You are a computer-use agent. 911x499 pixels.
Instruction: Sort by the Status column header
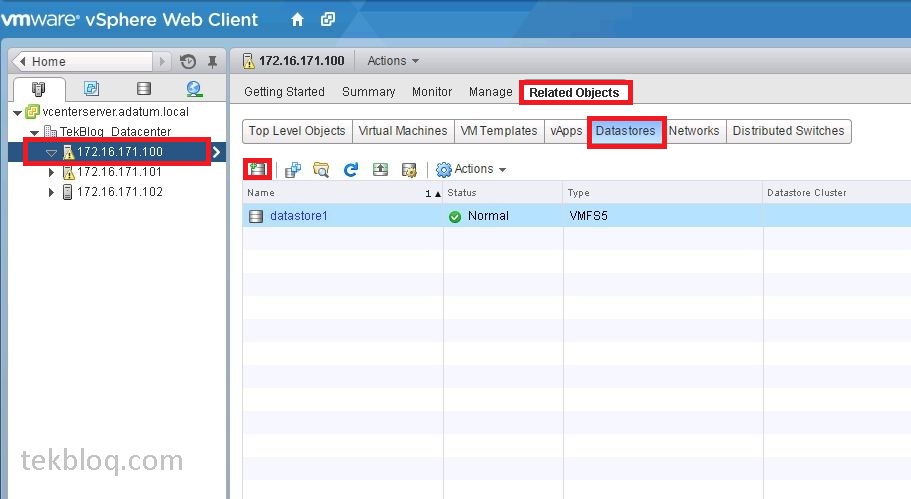pos(503,193)
